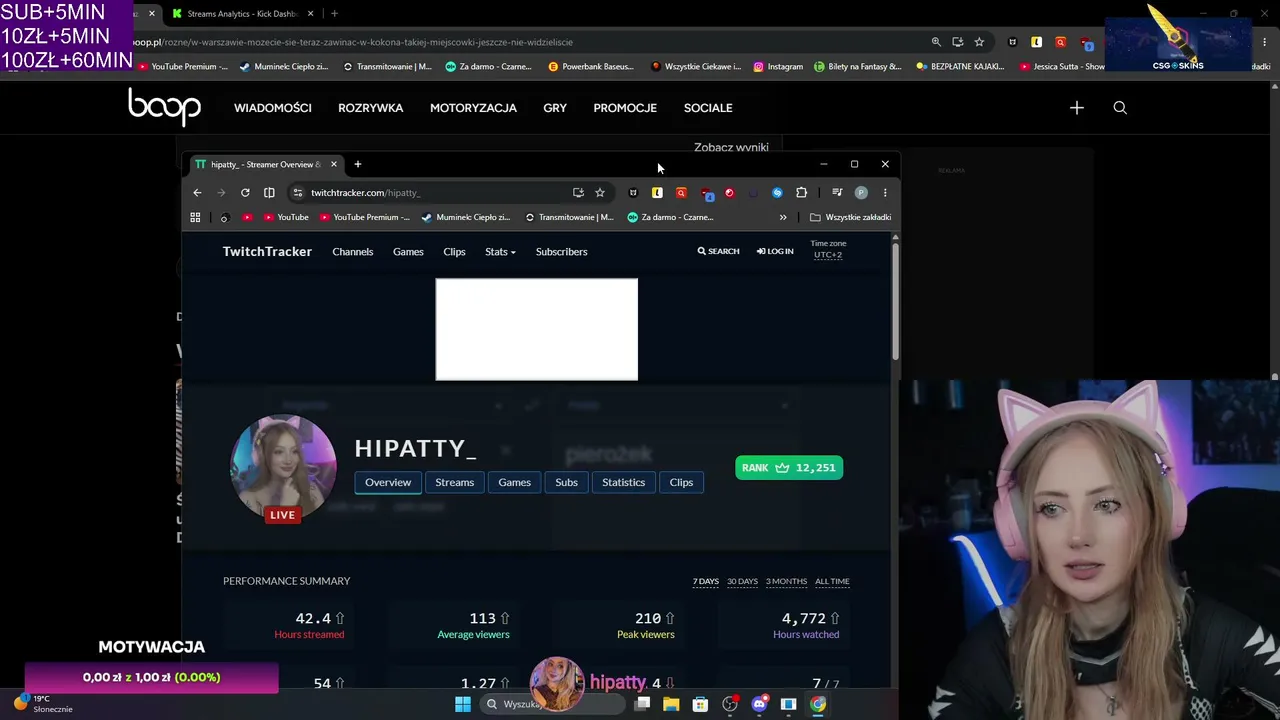Open the Statistics tab for HIPATTY_
This screenshot has width=1280, height=720.
click(623, 482)
